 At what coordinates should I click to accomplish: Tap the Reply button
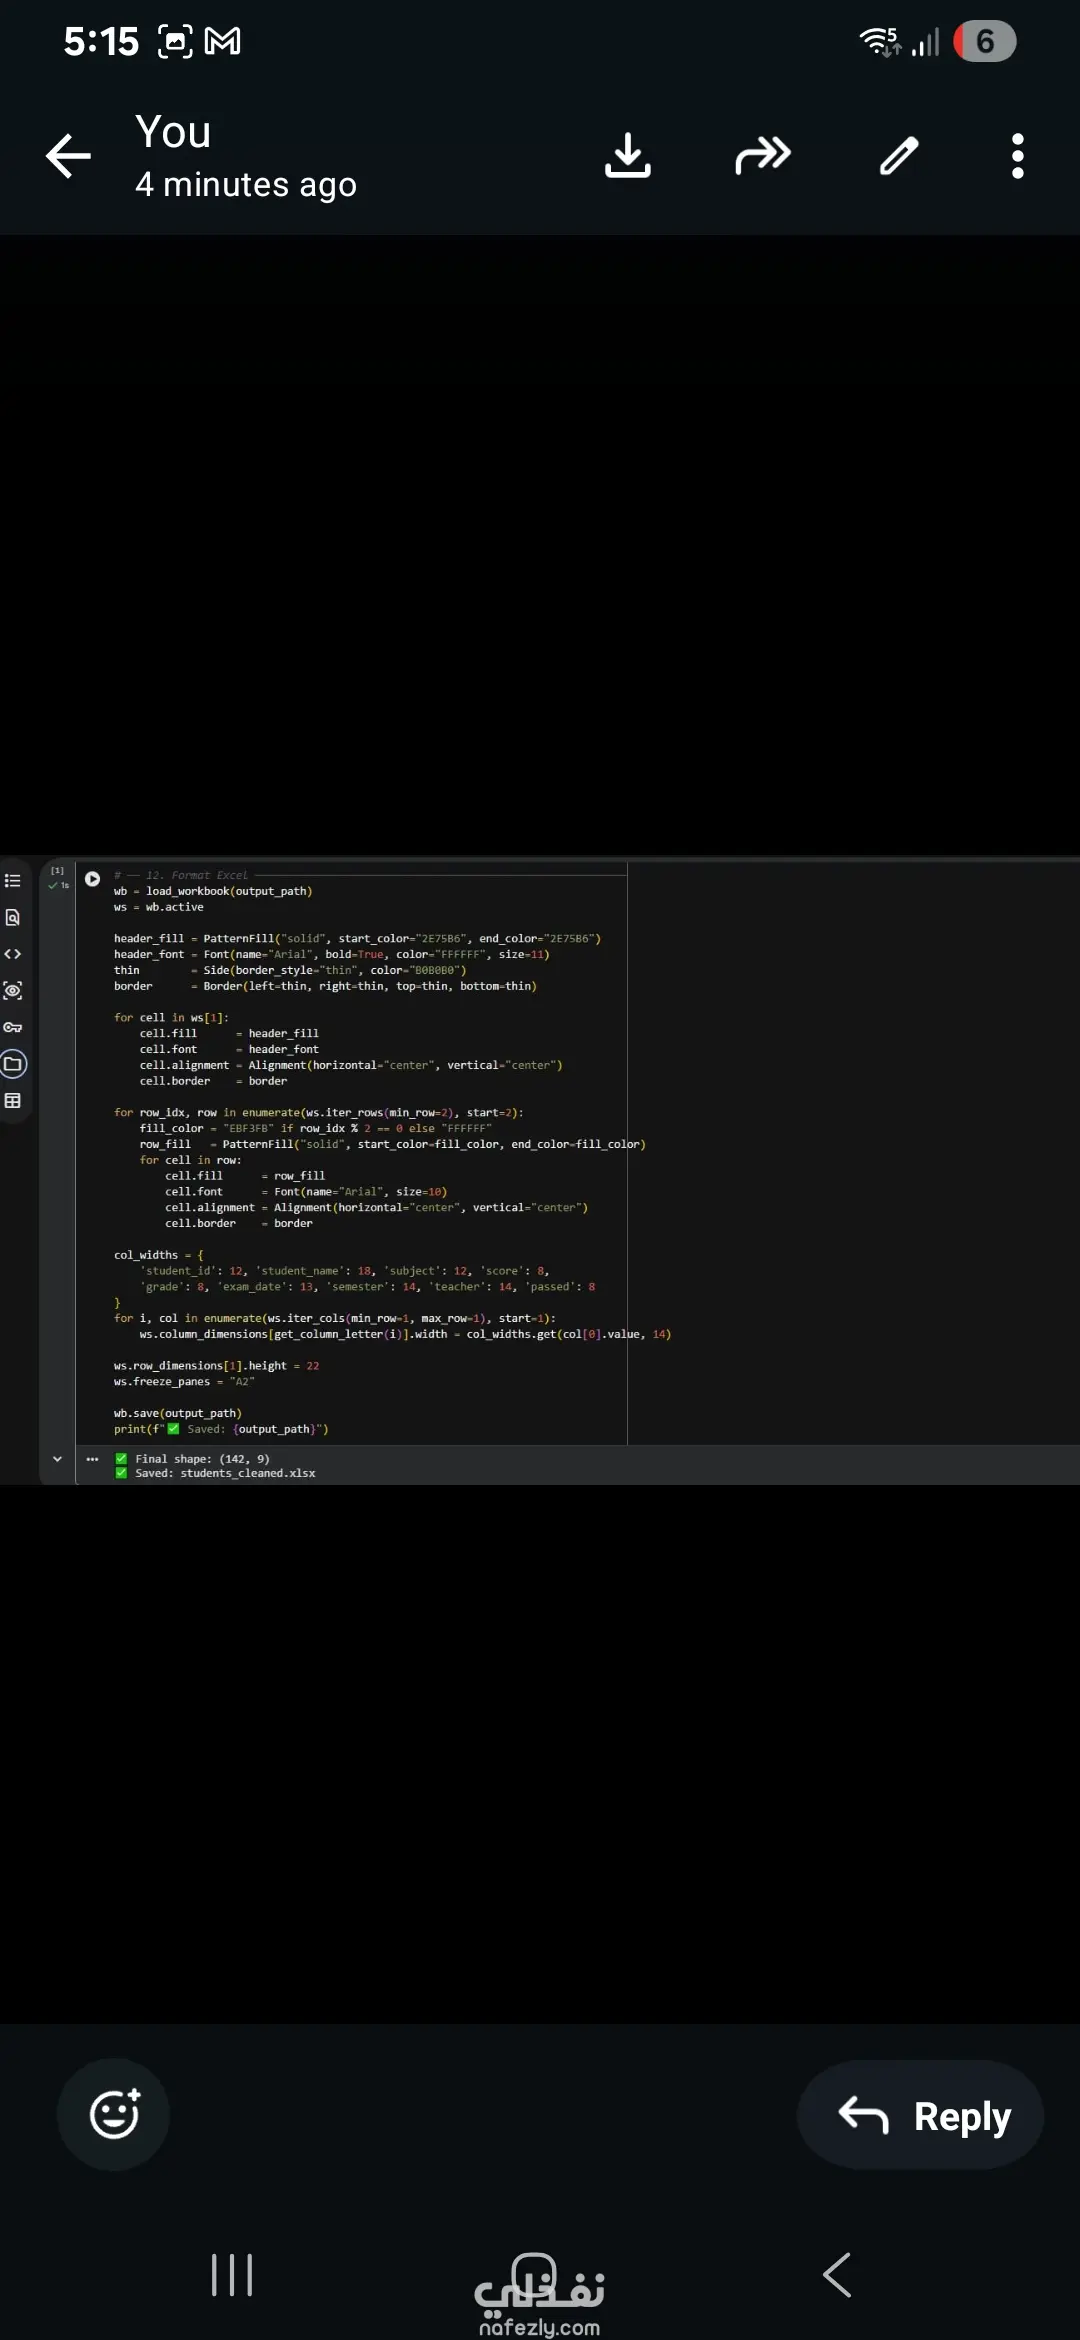(x=920, y=2114)
